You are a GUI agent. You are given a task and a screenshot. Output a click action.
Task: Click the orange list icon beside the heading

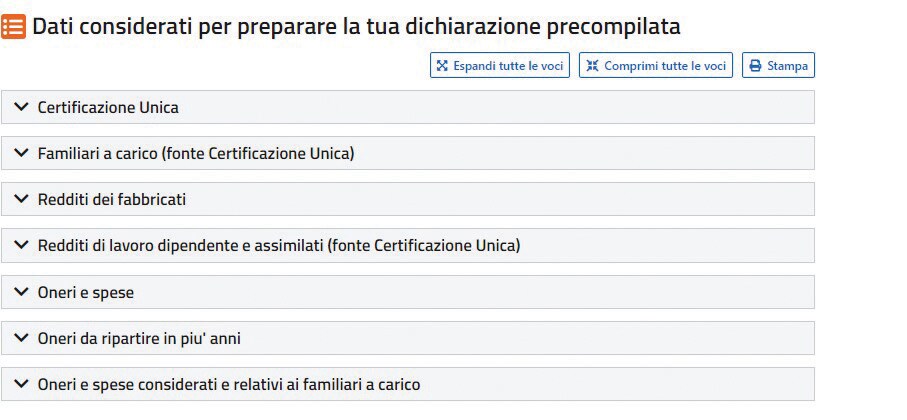tap(13, 27)
